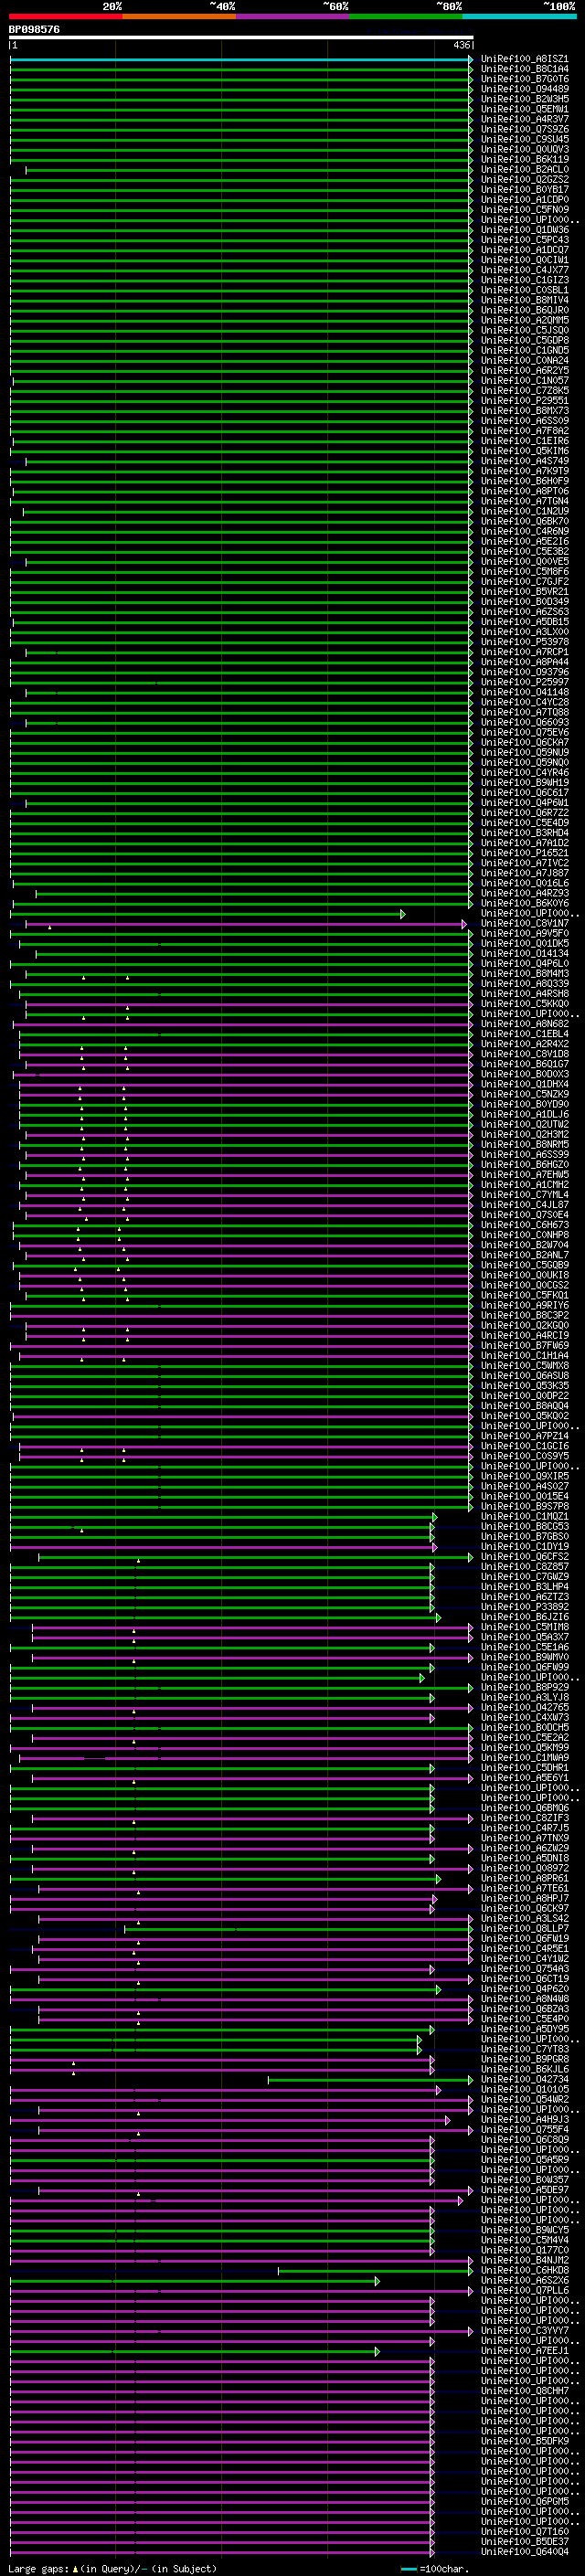Click hit label UniRef100_B8P929
585x2576 pixels.
(x=524, y=1688)
